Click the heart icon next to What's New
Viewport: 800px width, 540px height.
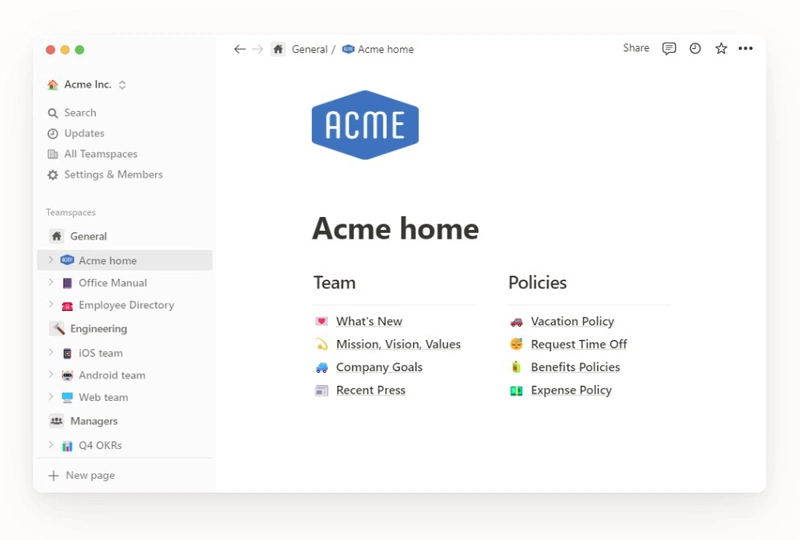click(x=321, y=322)
